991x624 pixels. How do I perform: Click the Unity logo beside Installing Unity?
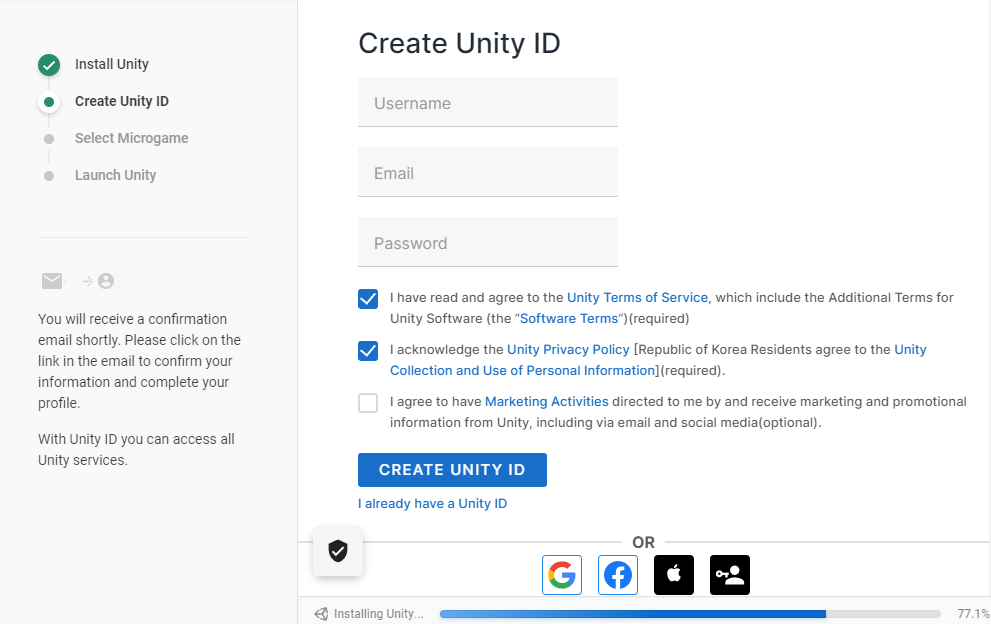pyautogui.click(x=321, y=614)
